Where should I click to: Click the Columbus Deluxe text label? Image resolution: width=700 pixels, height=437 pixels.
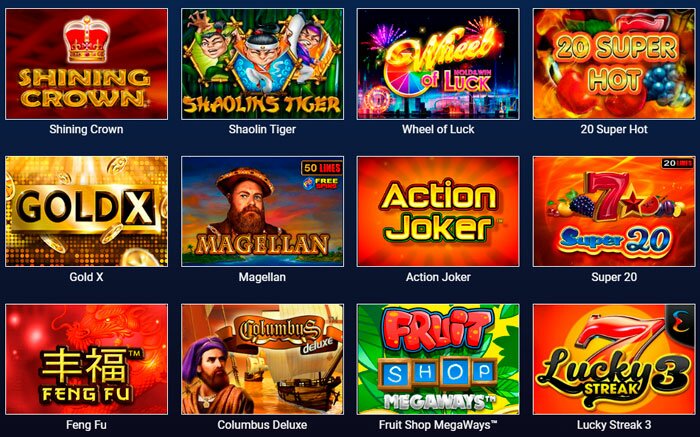pos(262,425)
